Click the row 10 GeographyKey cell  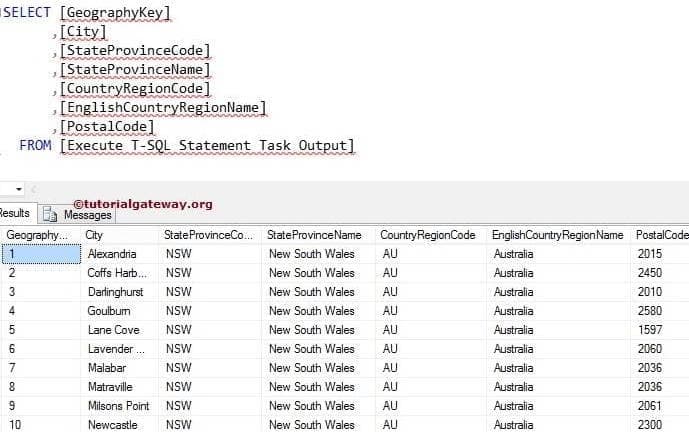coord(41,425)
